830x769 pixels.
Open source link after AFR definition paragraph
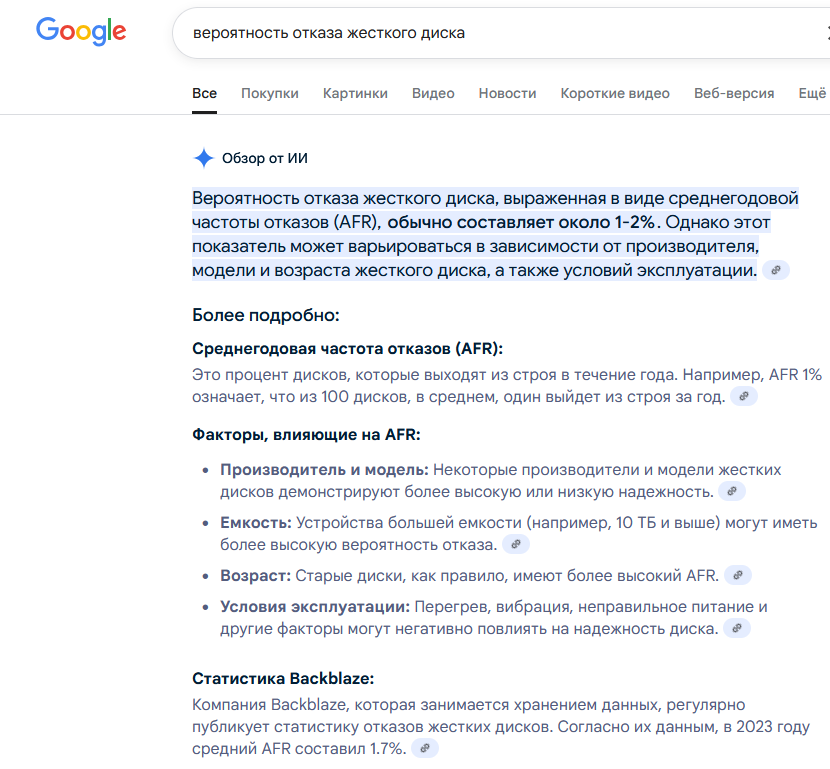(x=744, y=396)
